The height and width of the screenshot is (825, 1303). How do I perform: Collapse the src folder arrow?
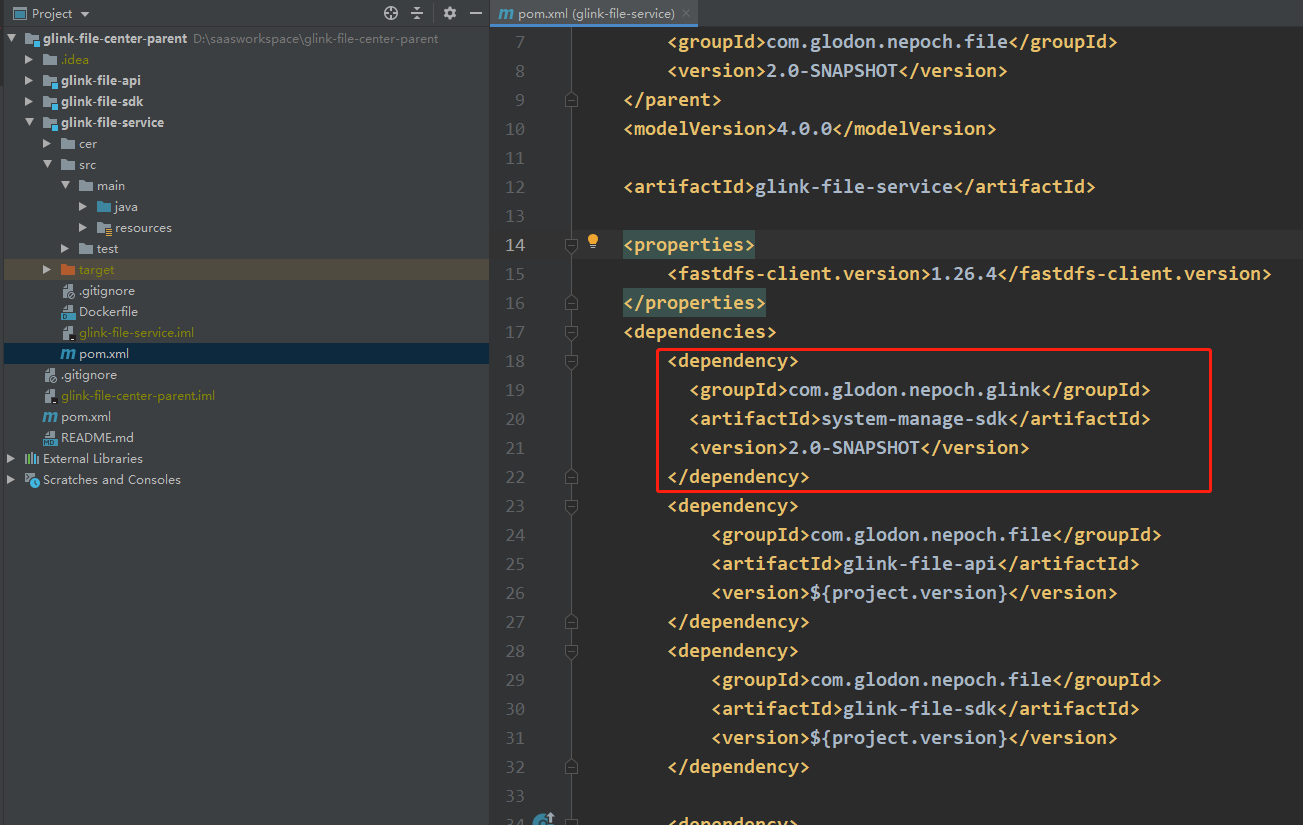48,164
